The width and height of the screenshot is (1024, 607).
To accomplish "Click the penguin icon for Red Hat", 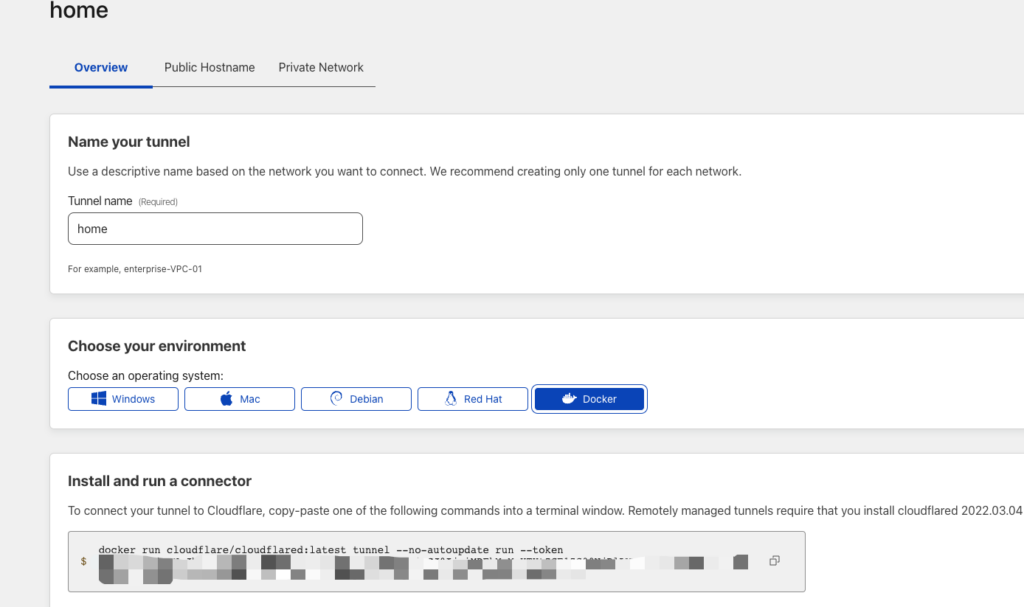I will 451,399.
